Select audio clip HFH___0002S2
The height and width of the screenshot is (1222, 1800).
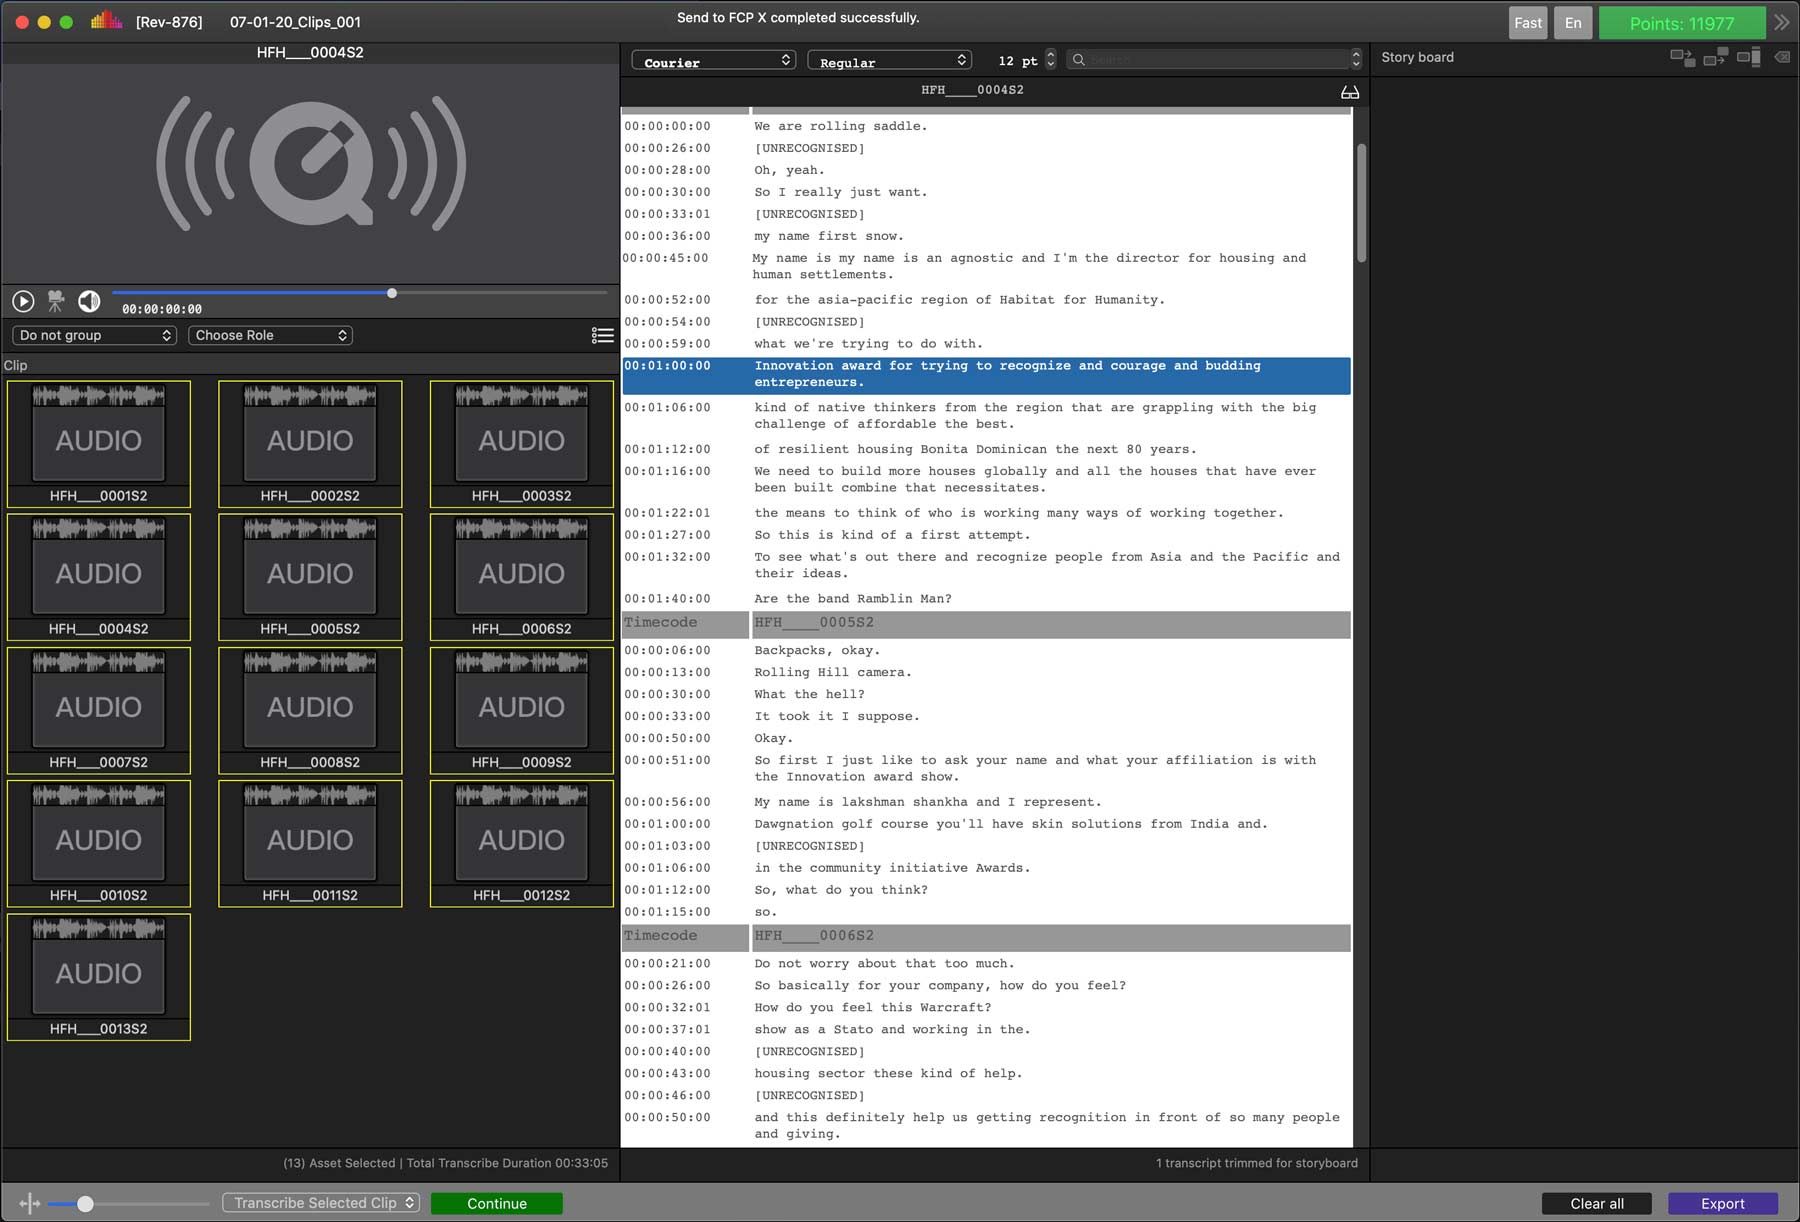[310, 444]
